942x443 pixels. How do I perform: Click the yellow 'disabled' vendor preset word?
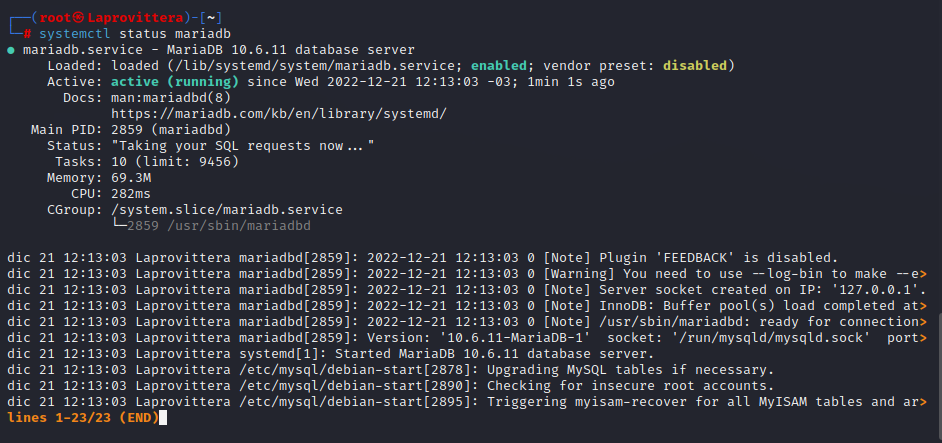coord(695,66)
